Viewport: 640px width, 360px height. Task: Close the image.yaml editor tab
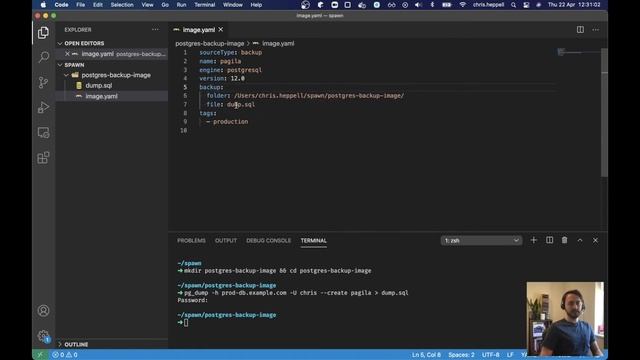click(221, 29)
